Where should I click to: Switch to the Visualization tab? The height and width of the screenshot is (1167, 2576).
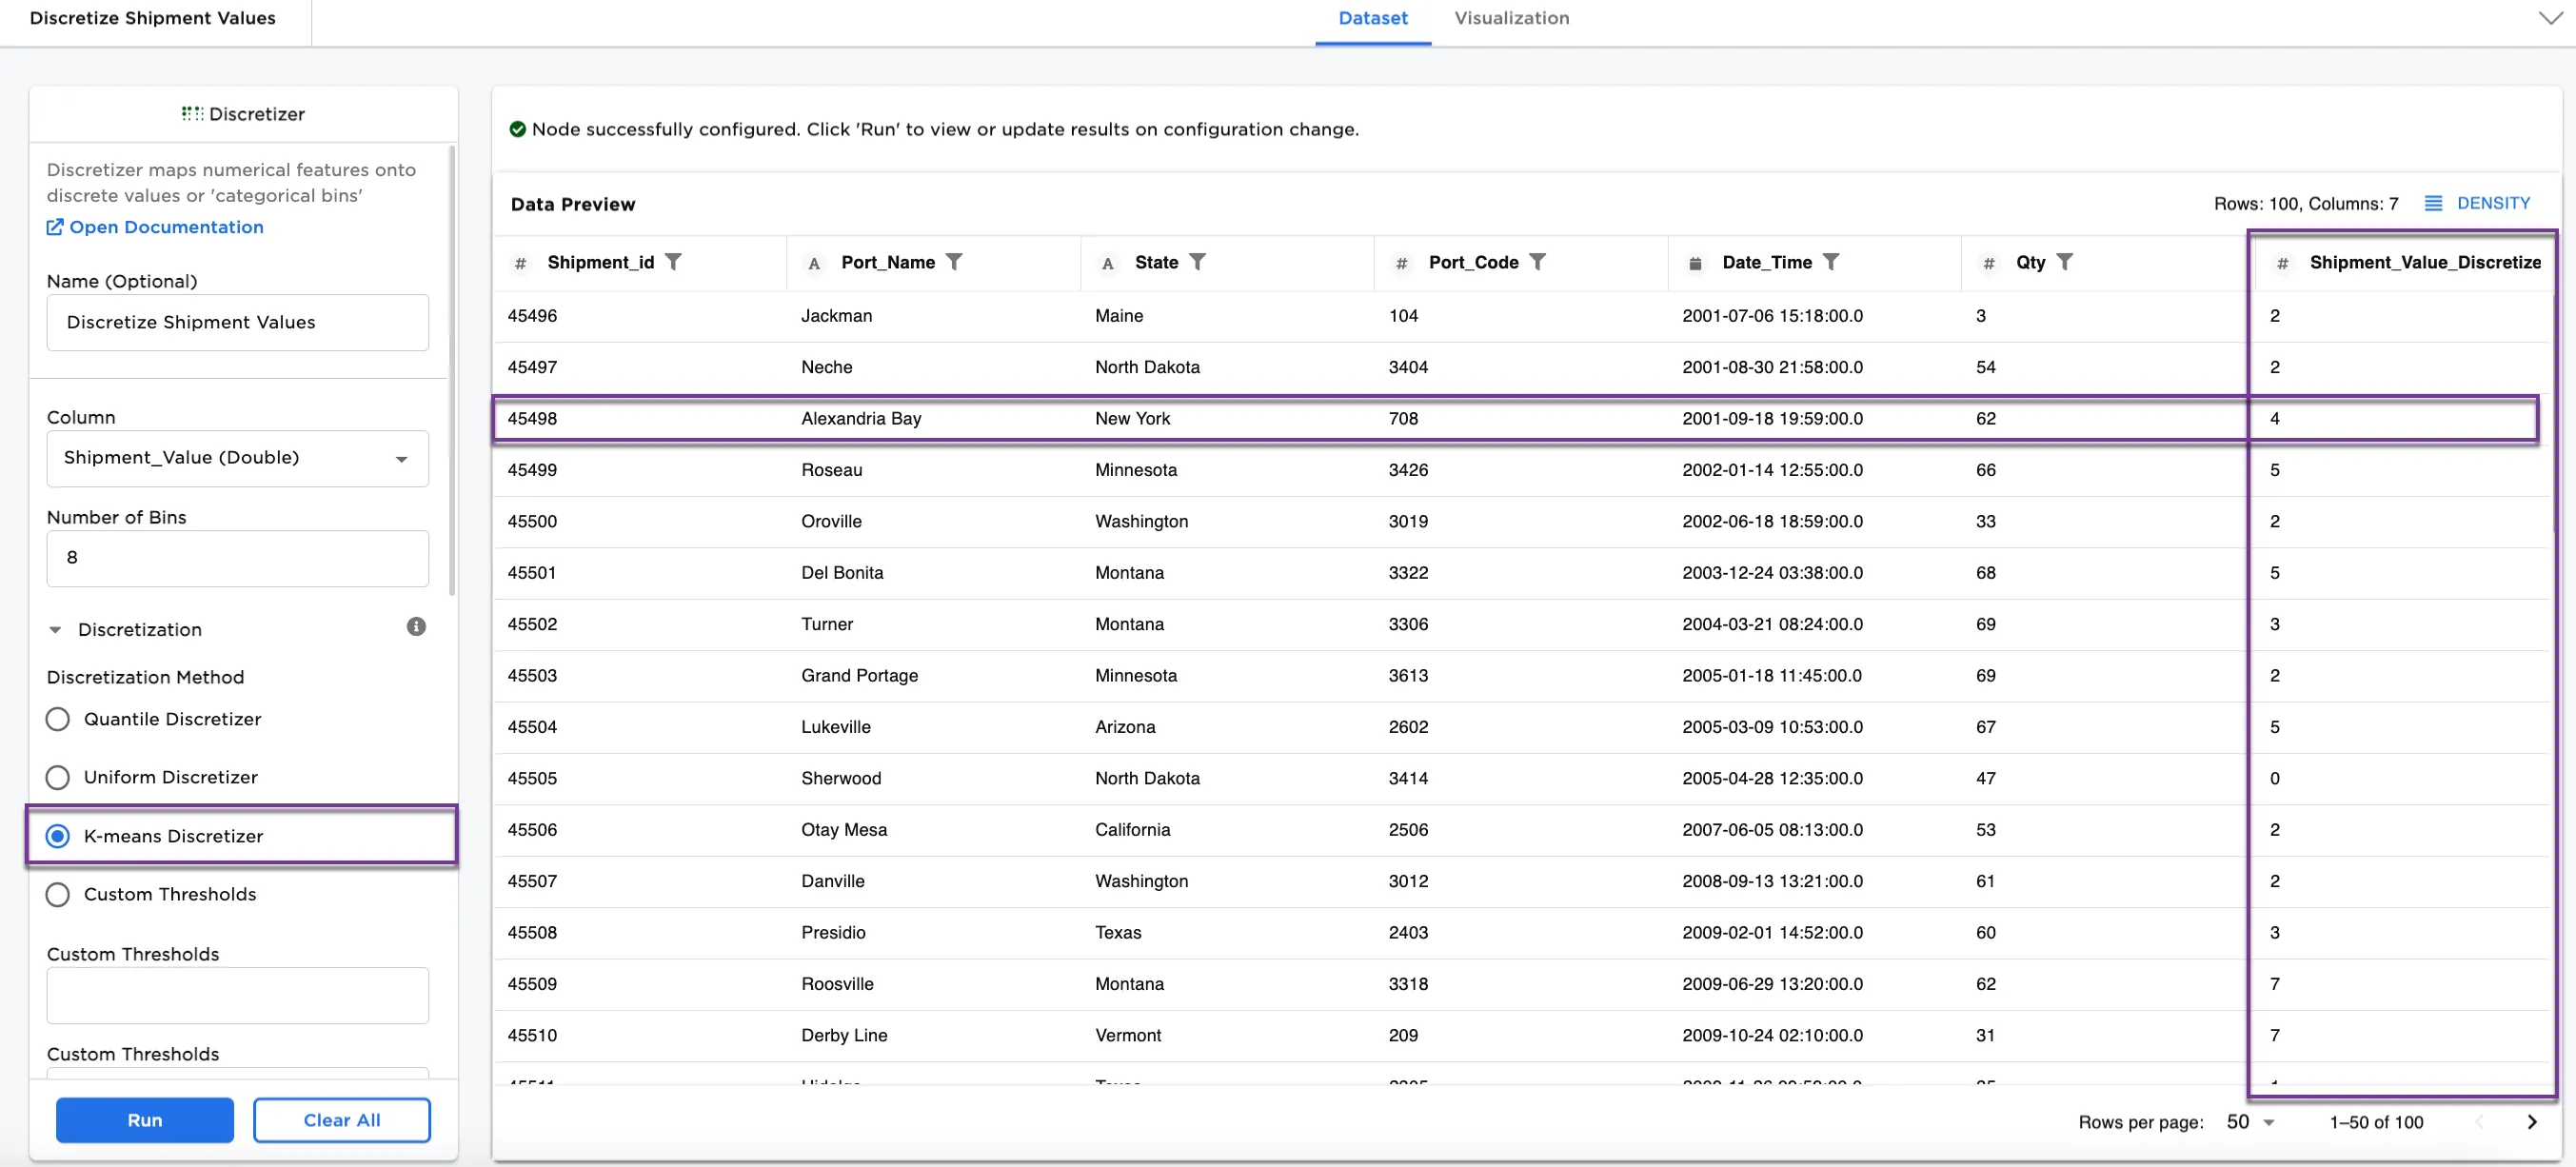(1511, 18)
